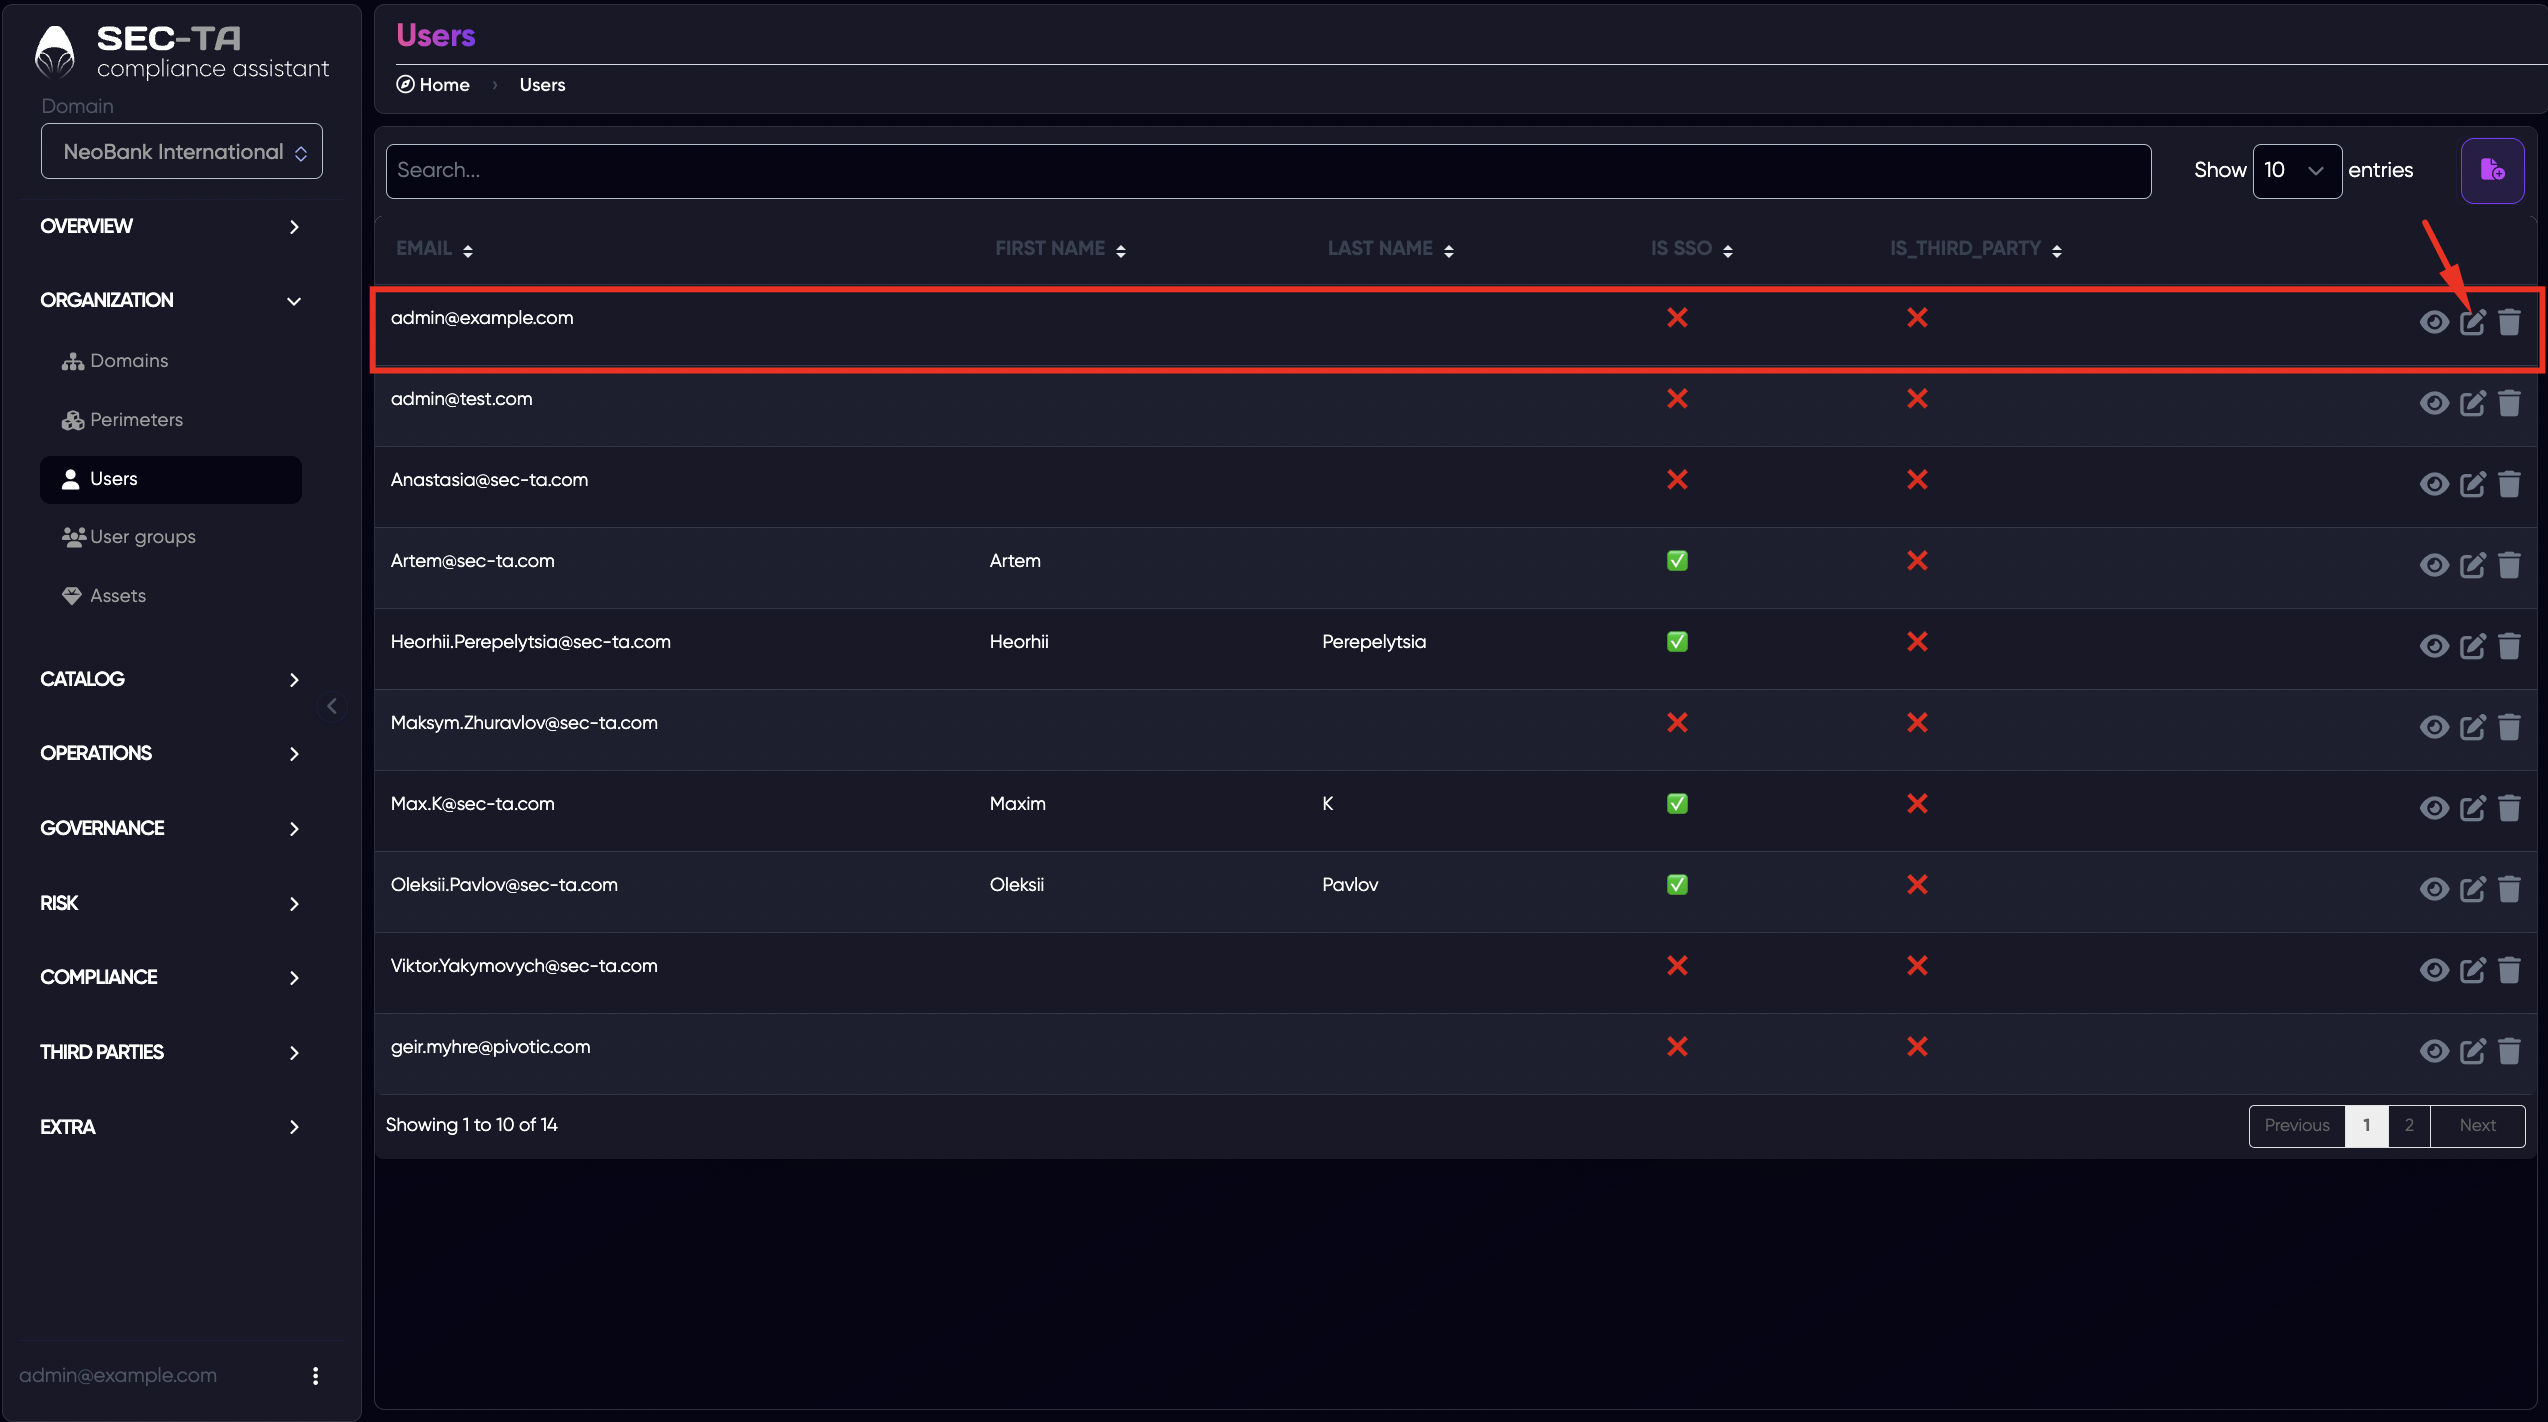View details of admin@test.com
2548x1422 pixels.
[2434, 403]
